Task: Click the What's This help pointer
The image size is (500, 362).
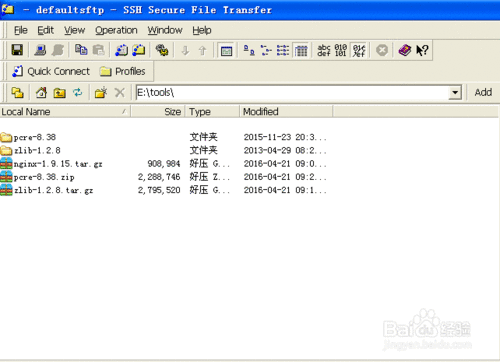Action: [422, 50]
